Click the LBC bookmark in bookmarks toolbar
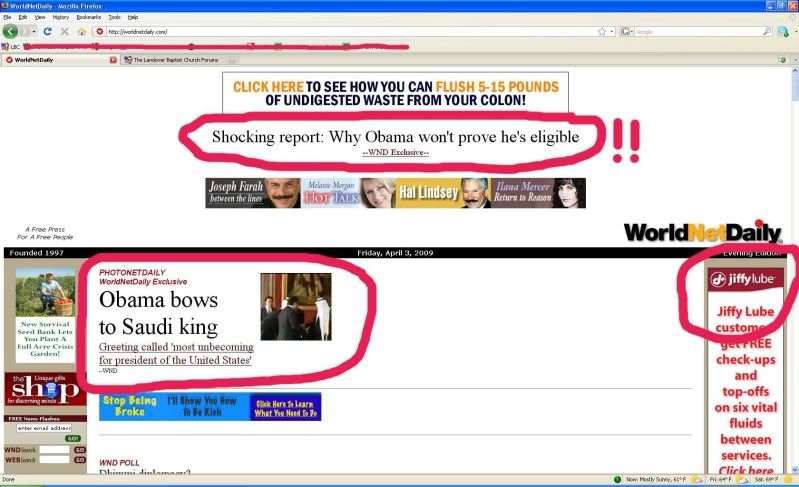 11,47
